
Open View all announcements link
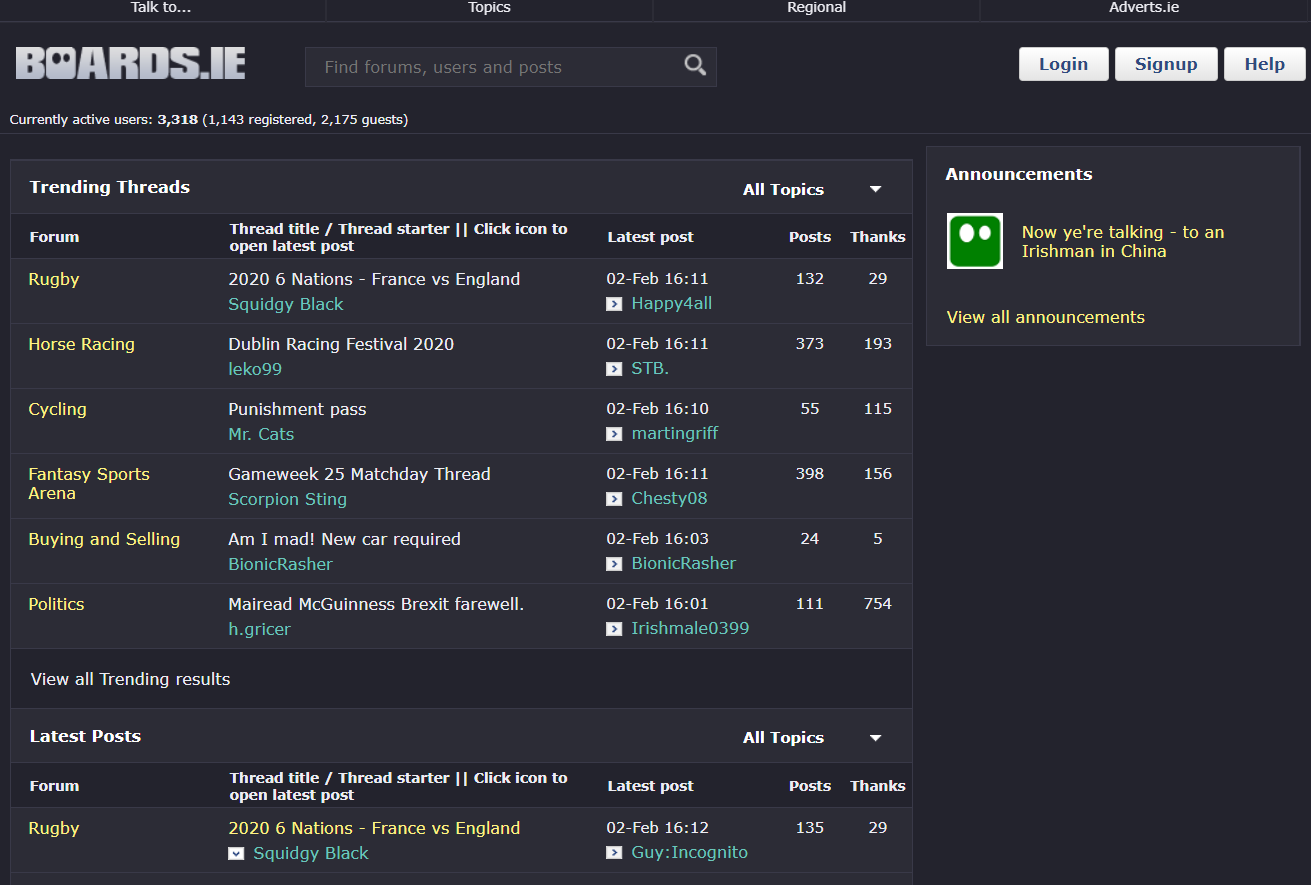click(x=1046, y=317)
